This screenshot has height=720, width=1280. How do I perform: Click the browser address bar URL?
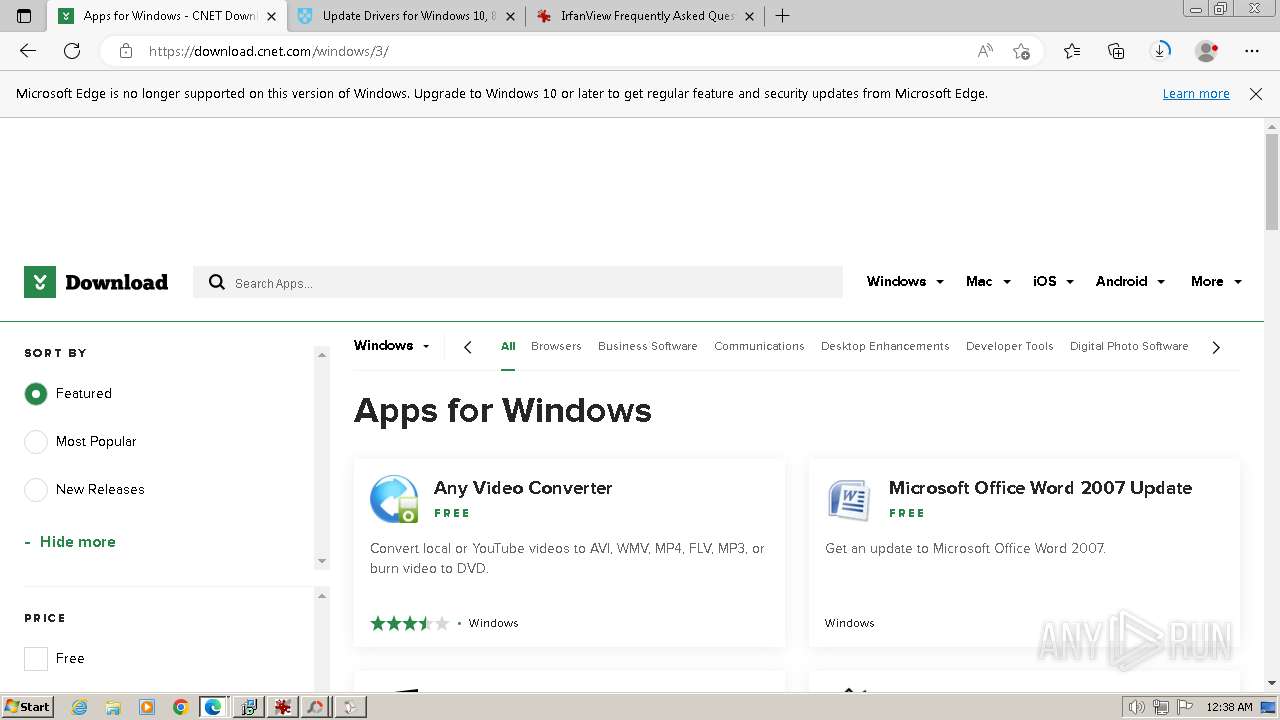tap(269, 51)
